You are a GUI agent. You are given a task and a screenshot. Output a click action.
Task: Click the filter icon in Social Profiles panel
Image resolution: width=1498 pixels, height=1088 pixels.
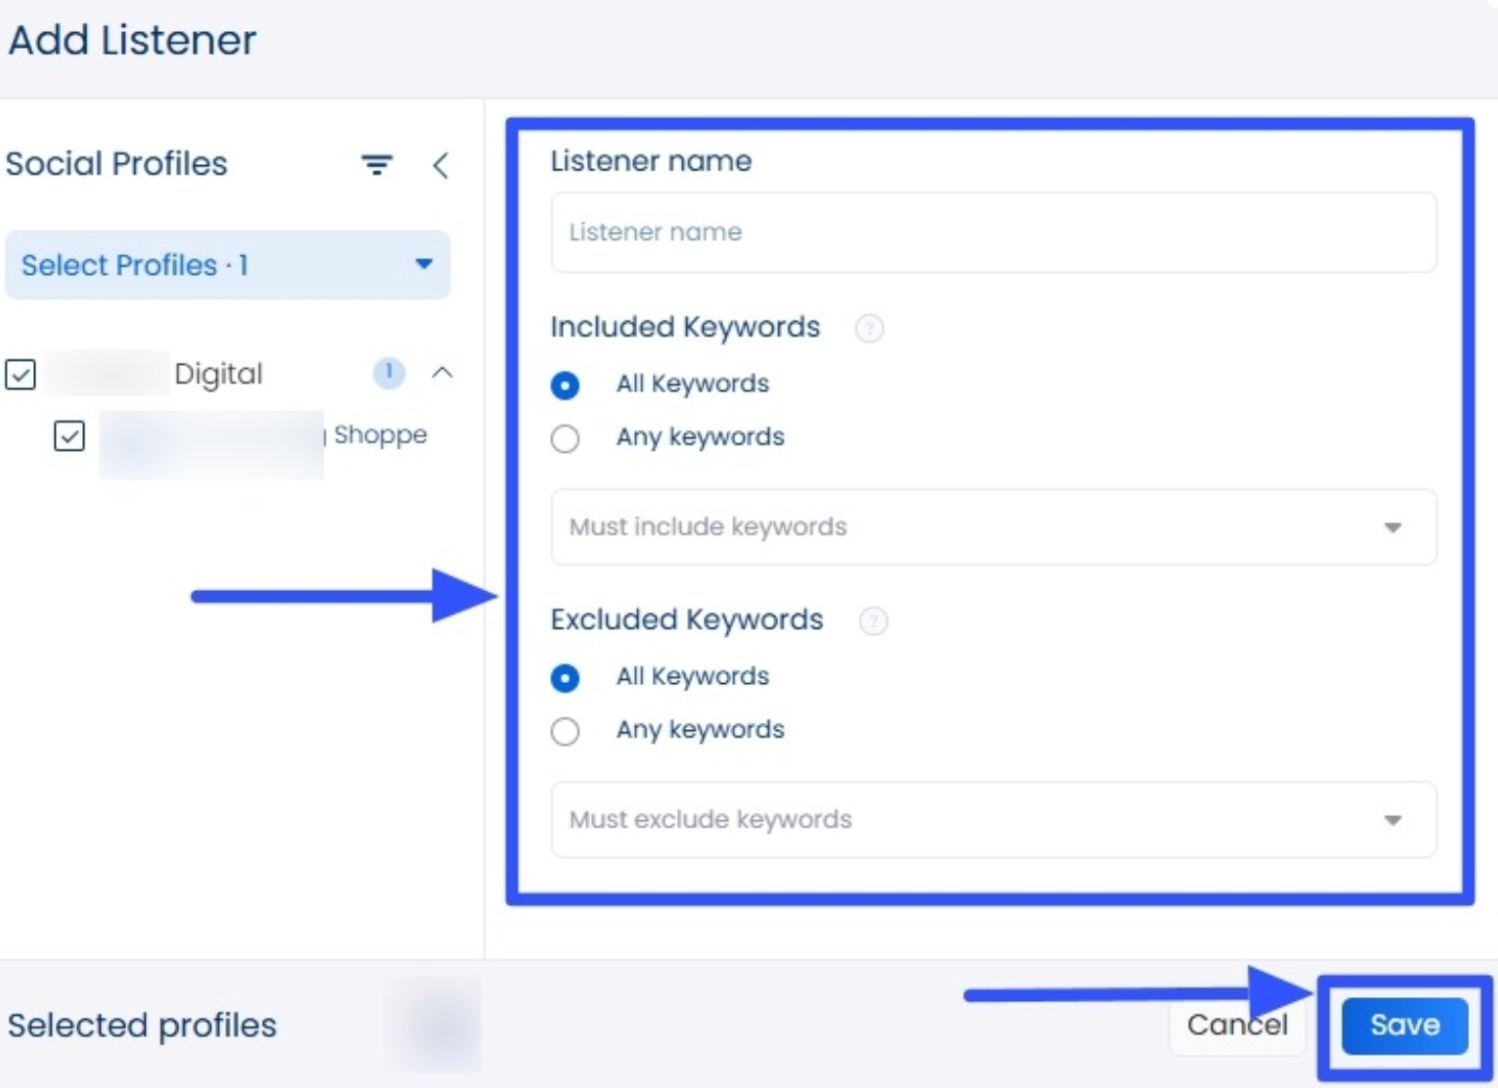[375, 165]
